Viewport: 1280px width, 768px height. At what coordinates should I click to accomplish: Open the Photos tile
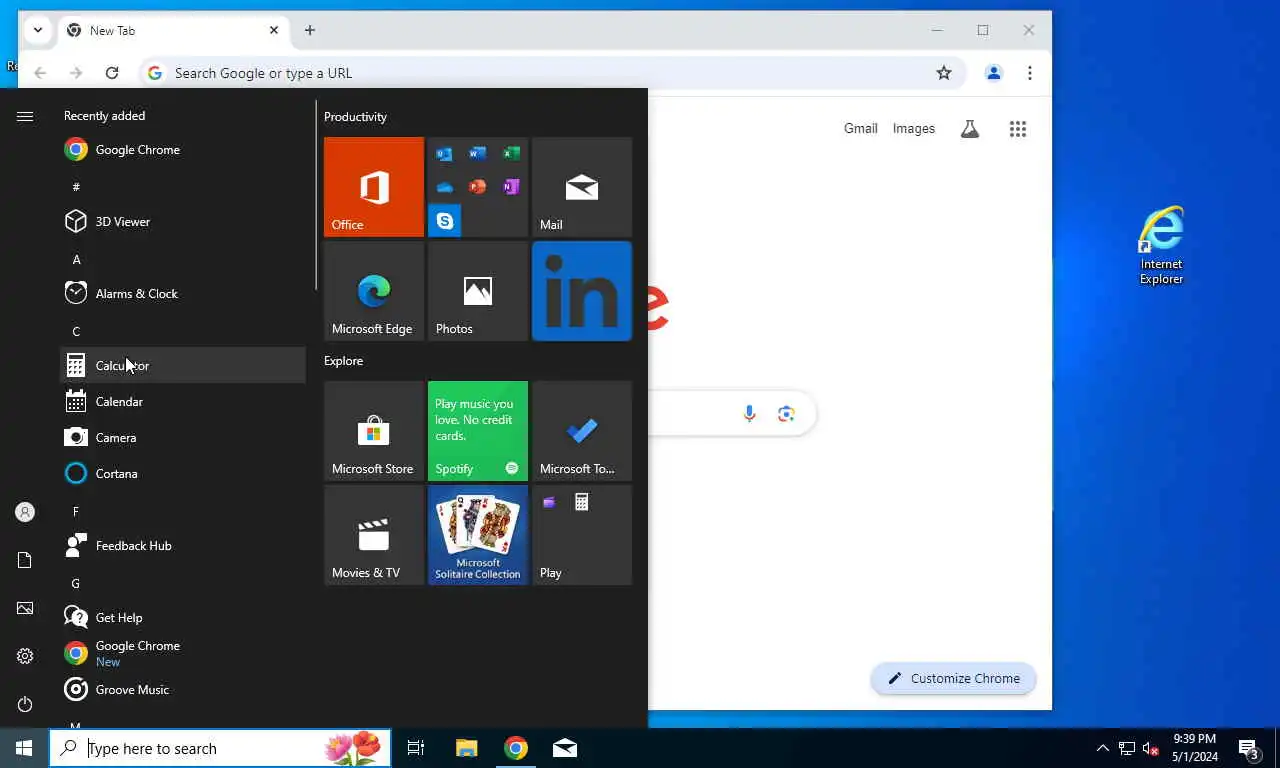(478, 291)
